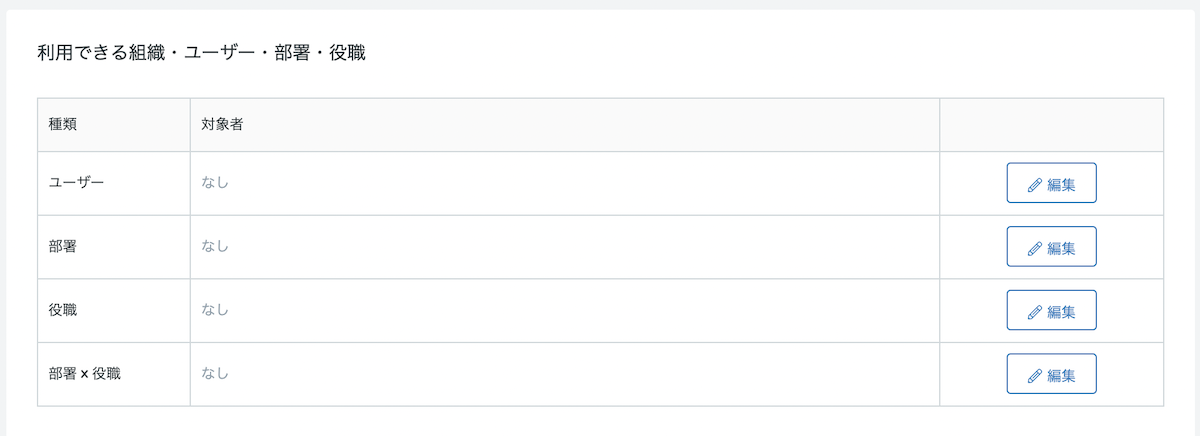Click the pencil icon in 部署 × 役職 row
The image size is (1200, 436).
(x=1035, y=376)
